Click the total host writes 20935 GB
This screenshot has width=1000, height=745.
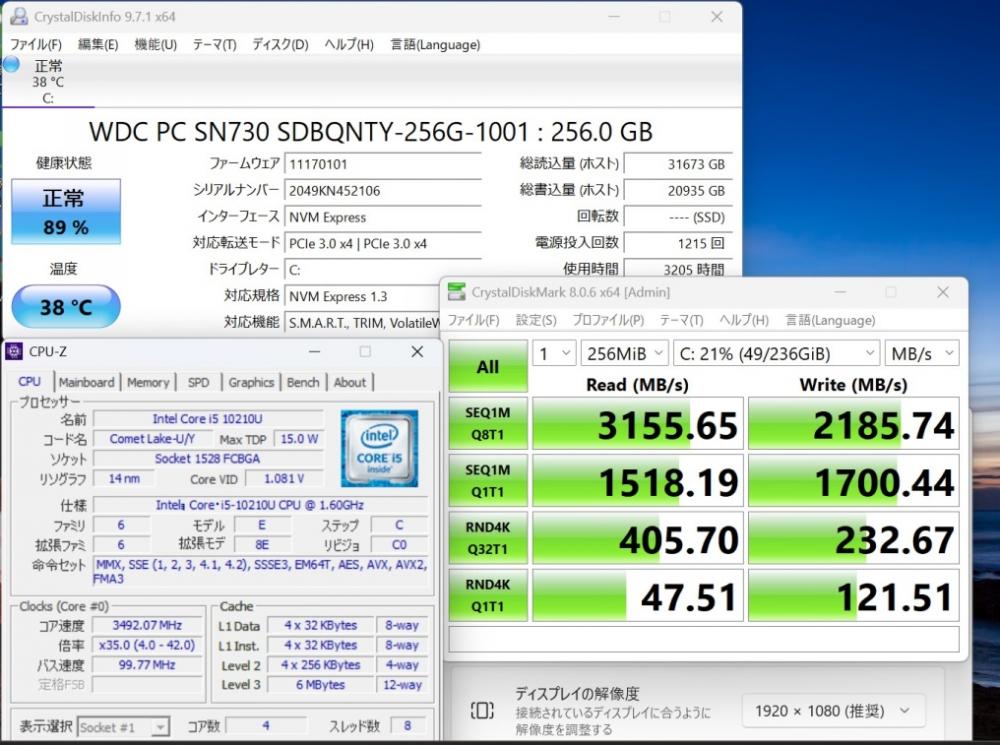[678, 191]
